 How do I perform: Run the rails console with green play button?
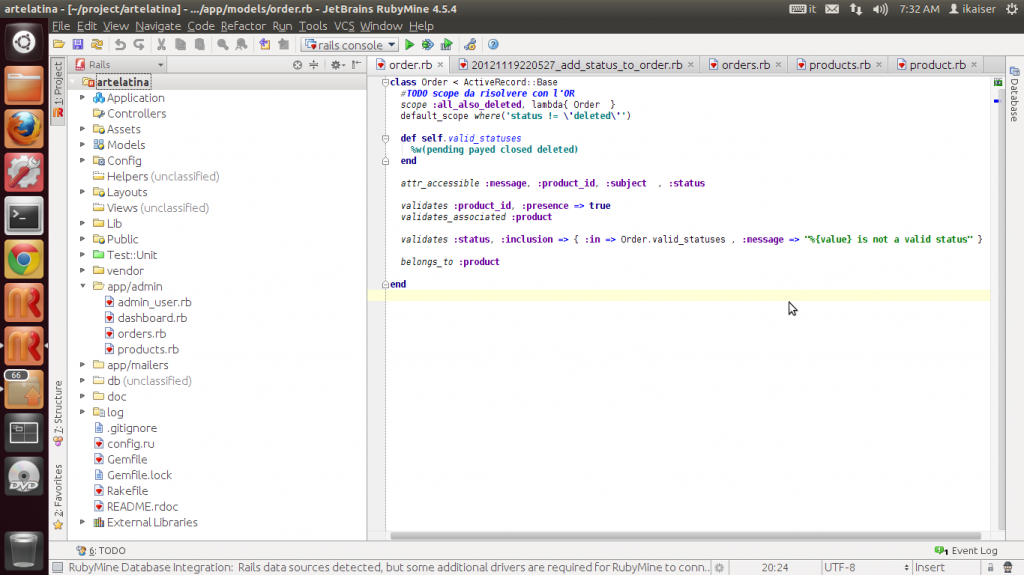410,45
